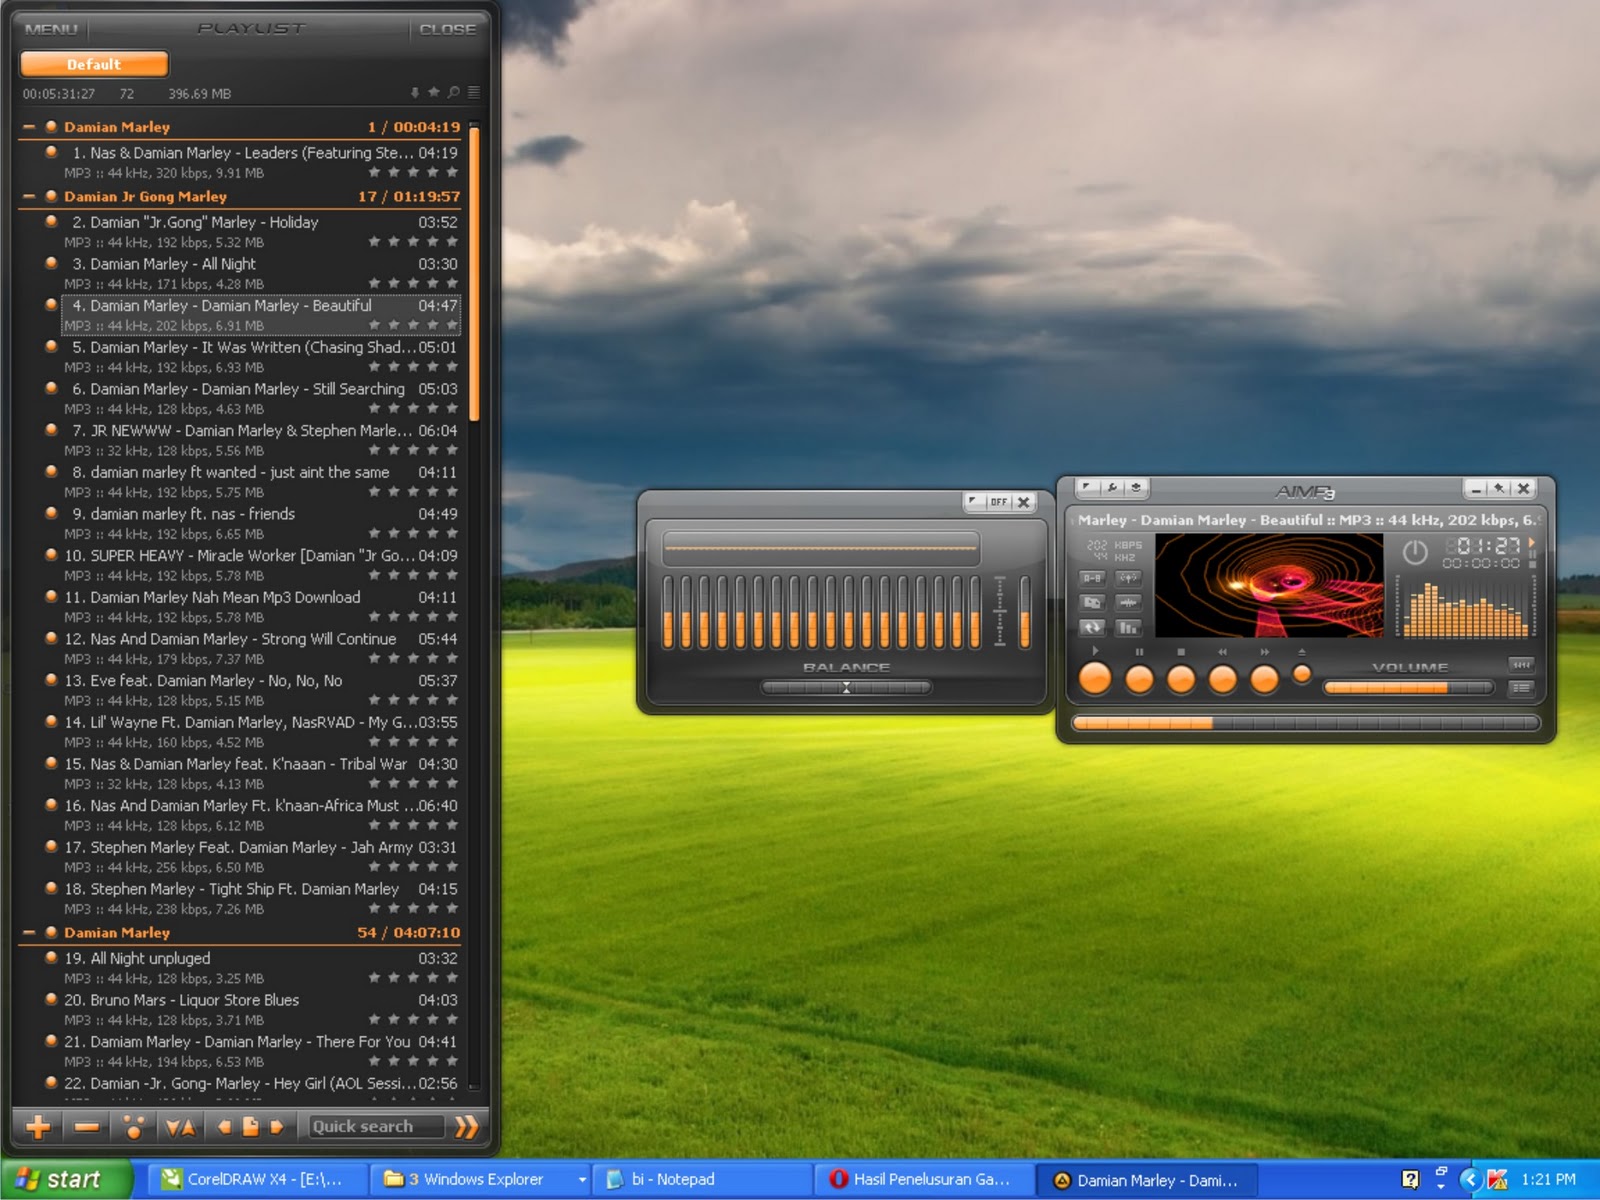The width and height of the screenshot is (1600, 1200).
Task: Pin AIMP player always on top
Action: (x=1499, y=488)
